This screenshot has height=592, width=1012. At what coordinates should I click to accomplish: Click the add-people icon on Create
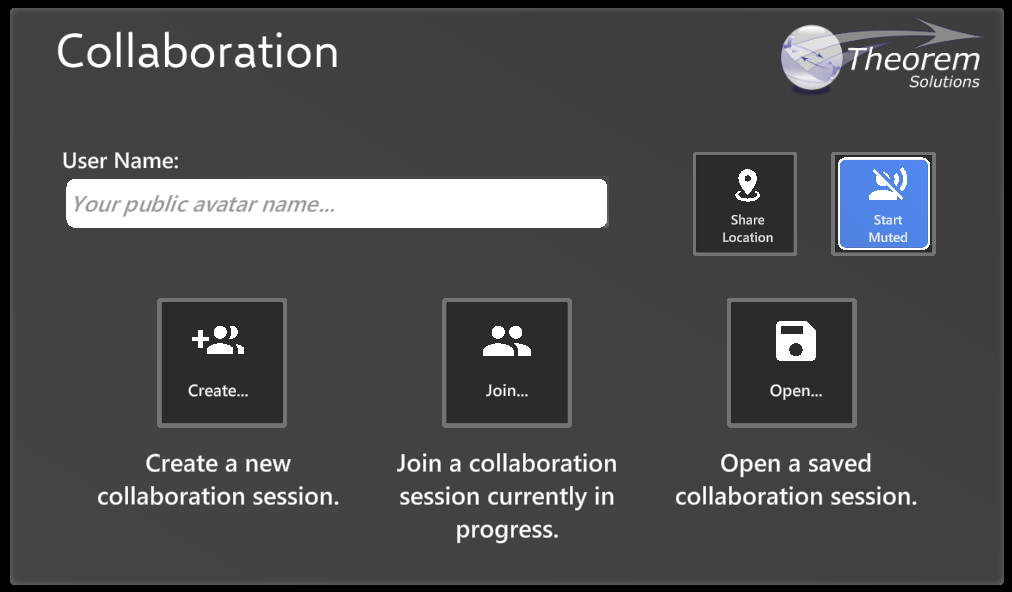(x=218, y=341)
